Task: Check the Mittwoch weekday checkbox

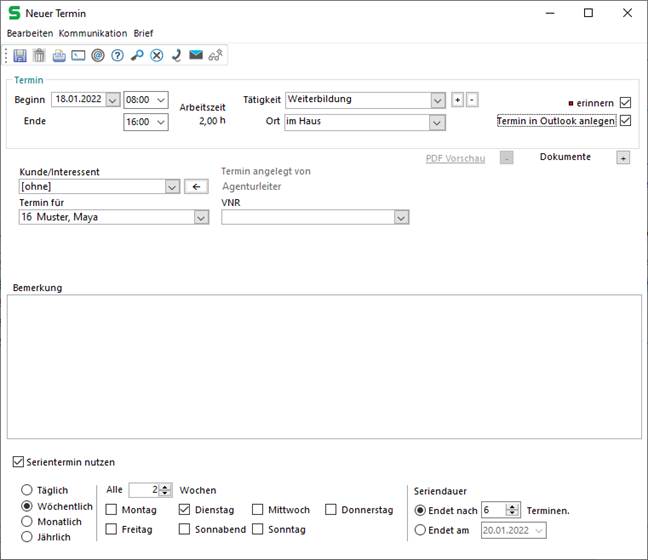Action: [259, 510]
